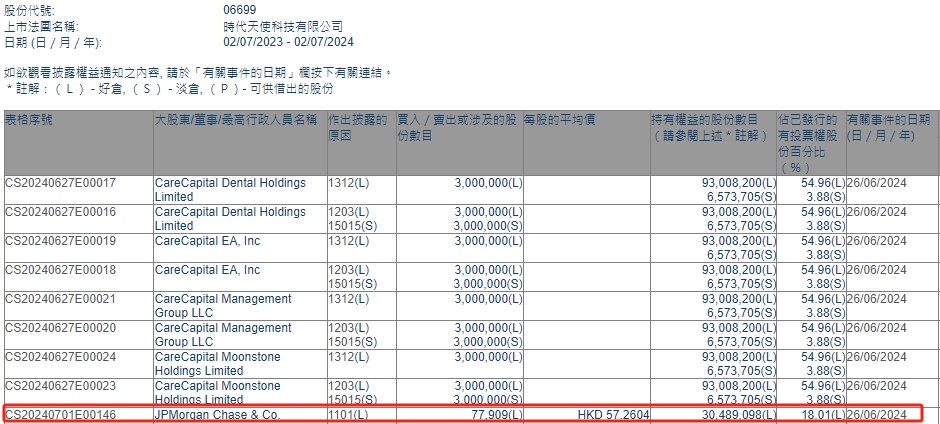Click reason code 1101(L)
The image size is (940, 424).
point(349,414)
